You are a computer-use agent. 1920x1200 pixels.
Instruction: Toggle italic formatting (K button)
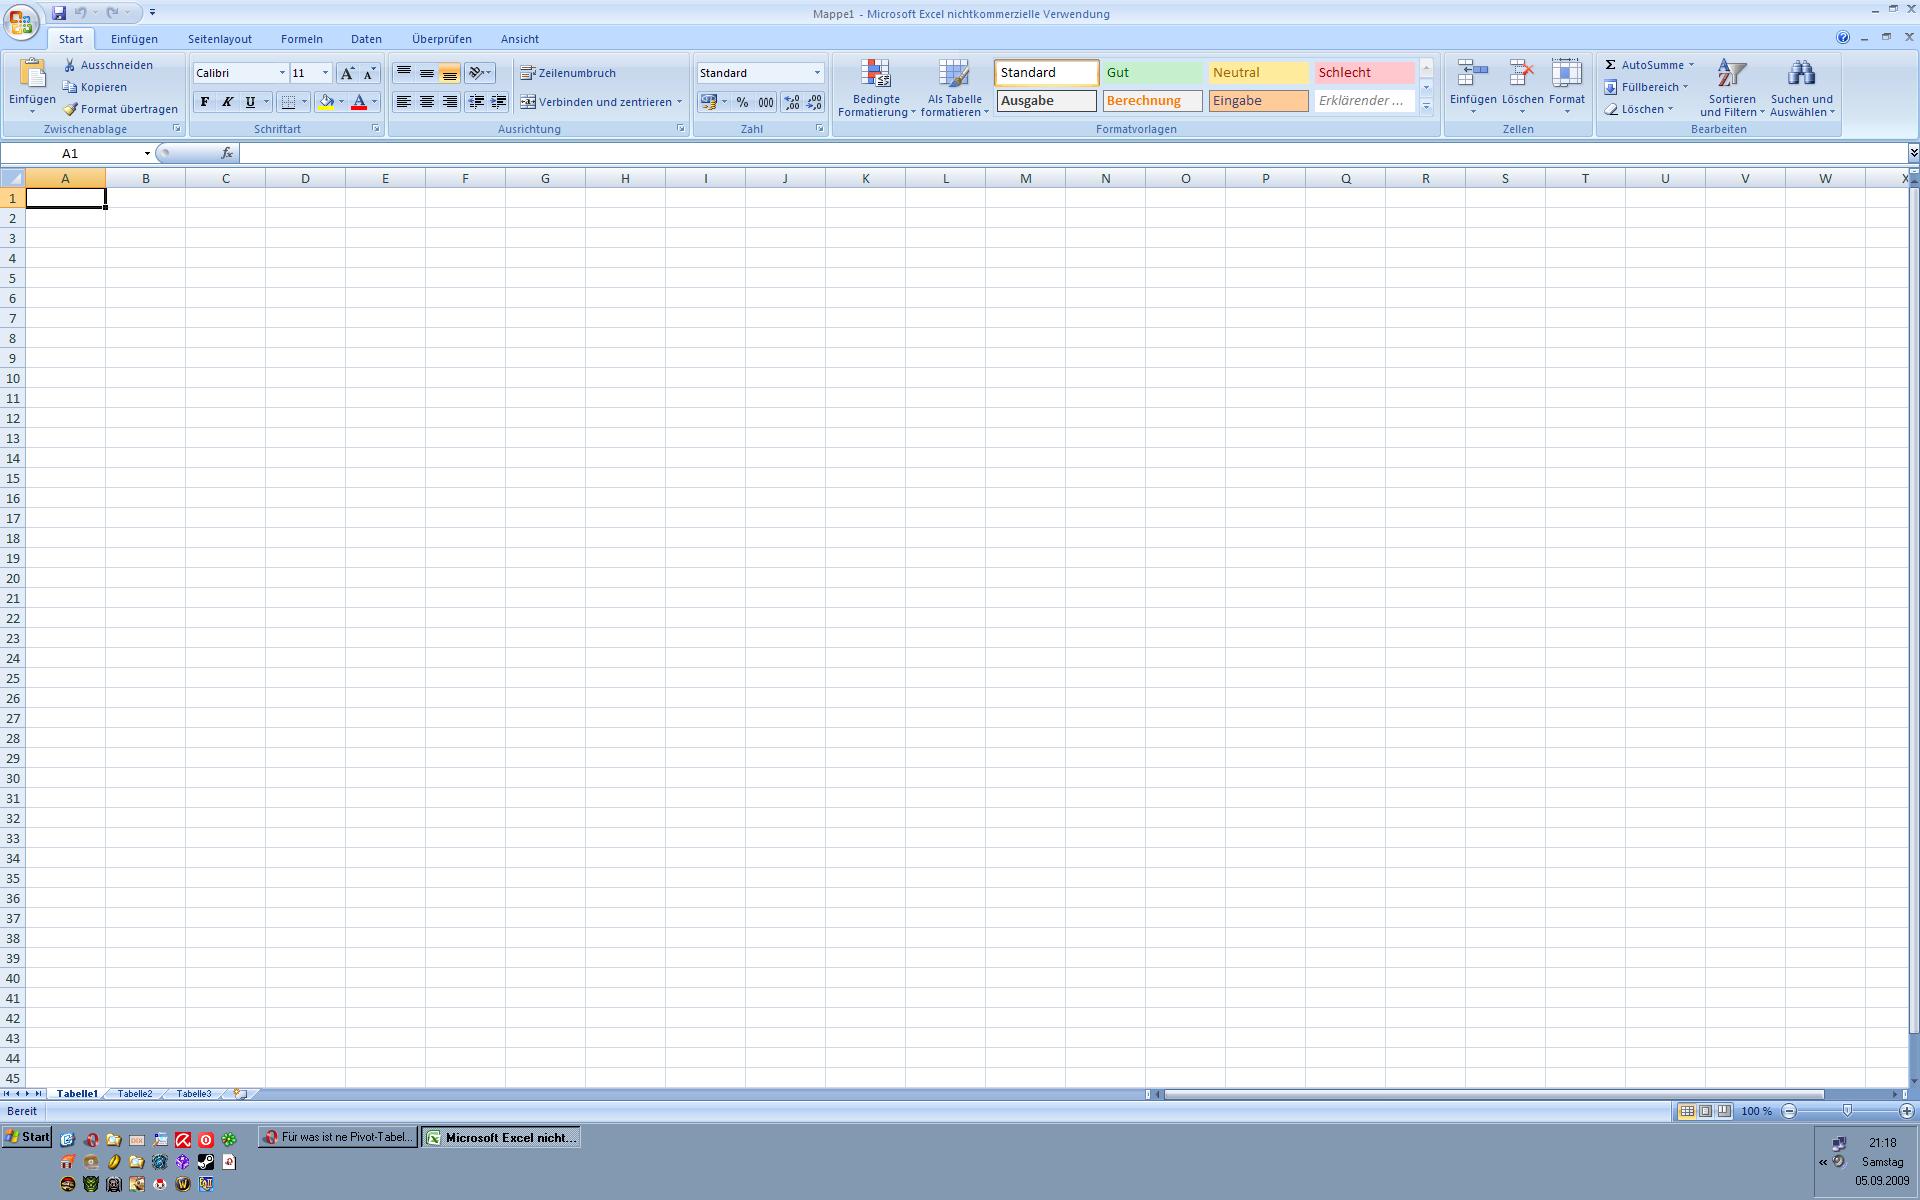pyautogui.click(x=227, y=102)
